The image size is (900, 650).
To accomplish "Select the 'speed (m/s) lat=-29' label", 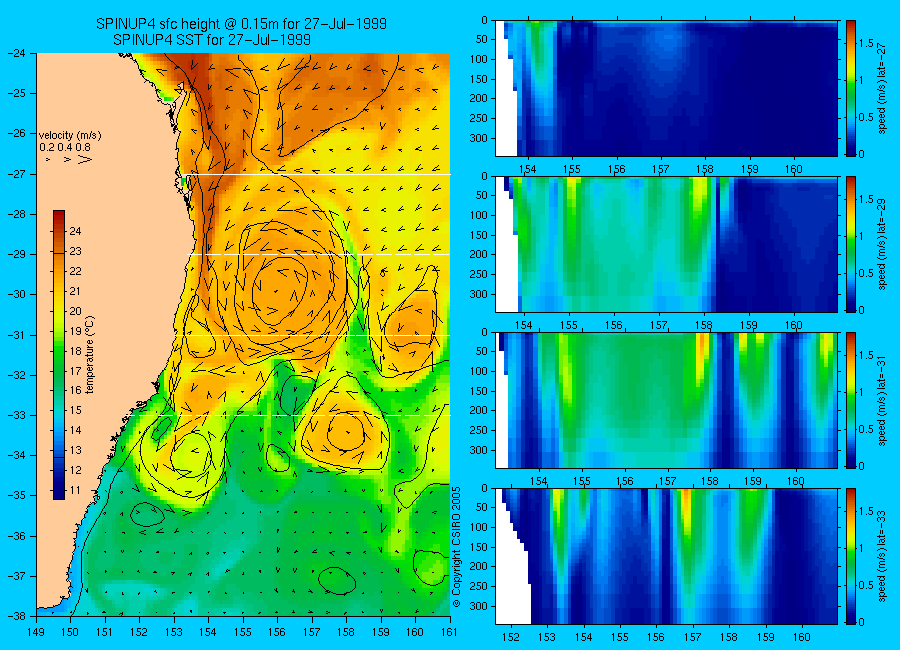I will click(882, 246).
